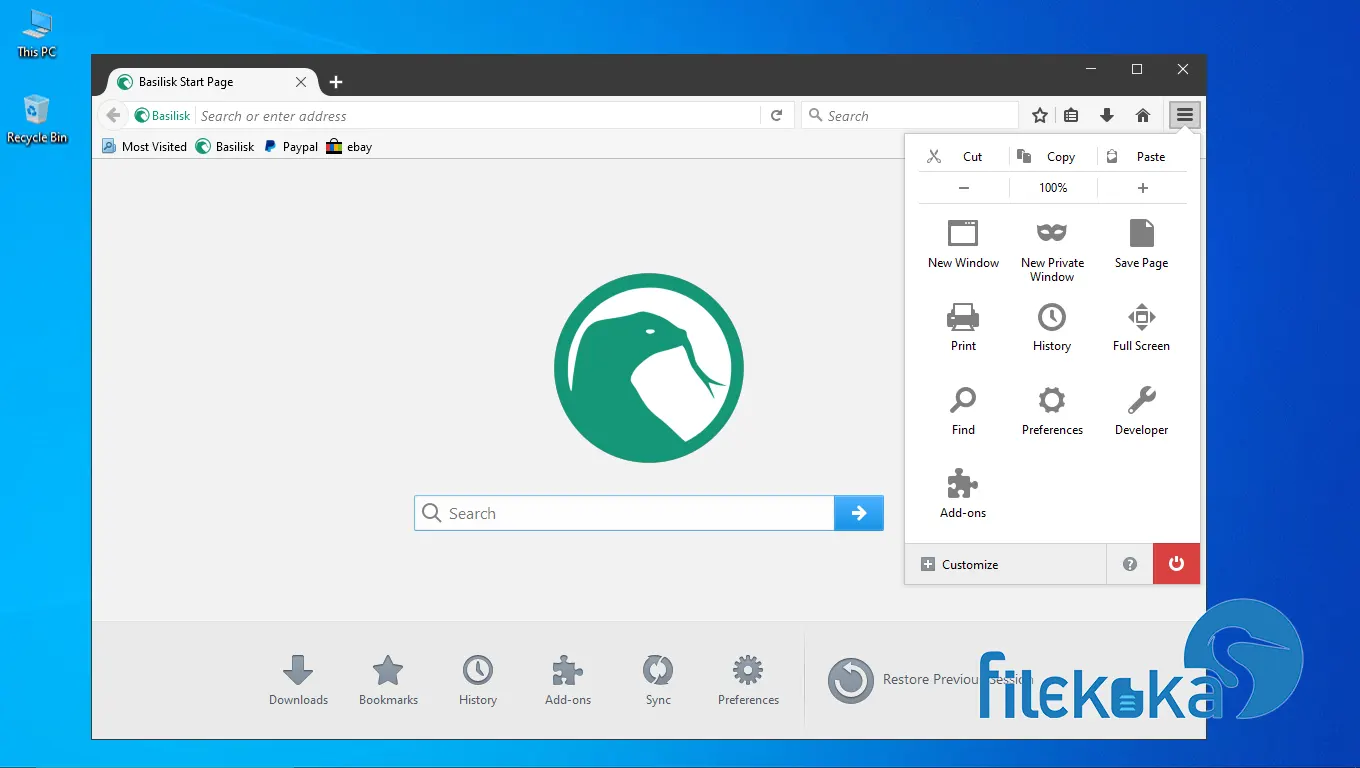Click Copy in the menu panel
The width and height of the screenshot is (1360, 768).
(x=1052, y=157)
